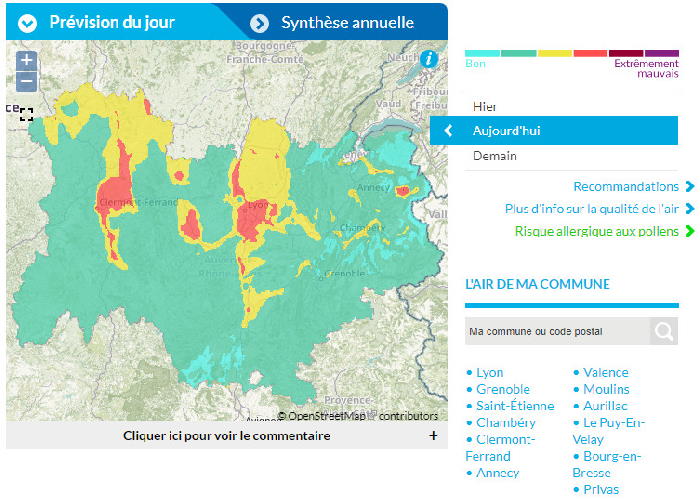Toggle fullscreen map view icon
This screenshot has width=700, height=501.
pos(26,115)
